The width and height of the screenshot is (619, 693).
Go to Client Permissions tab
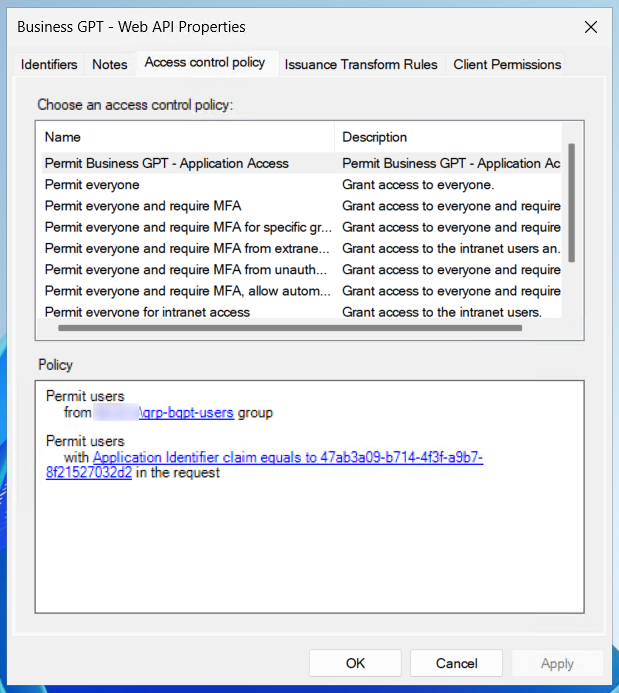[507, 65]
